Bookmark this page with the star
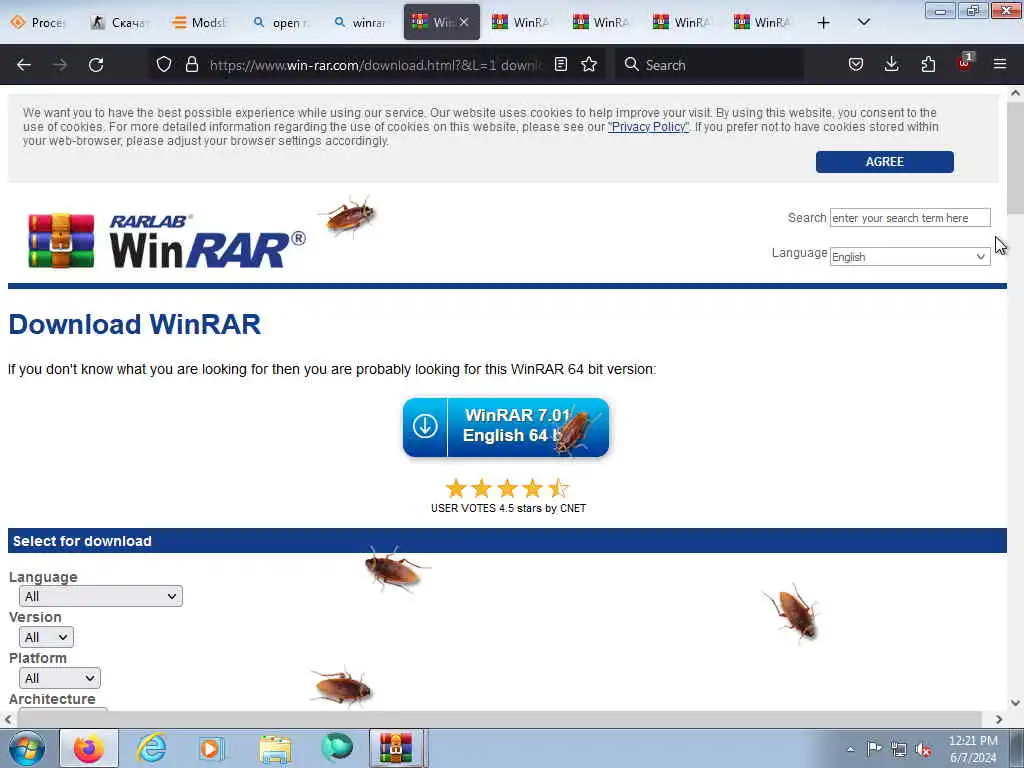 [589, 64]
